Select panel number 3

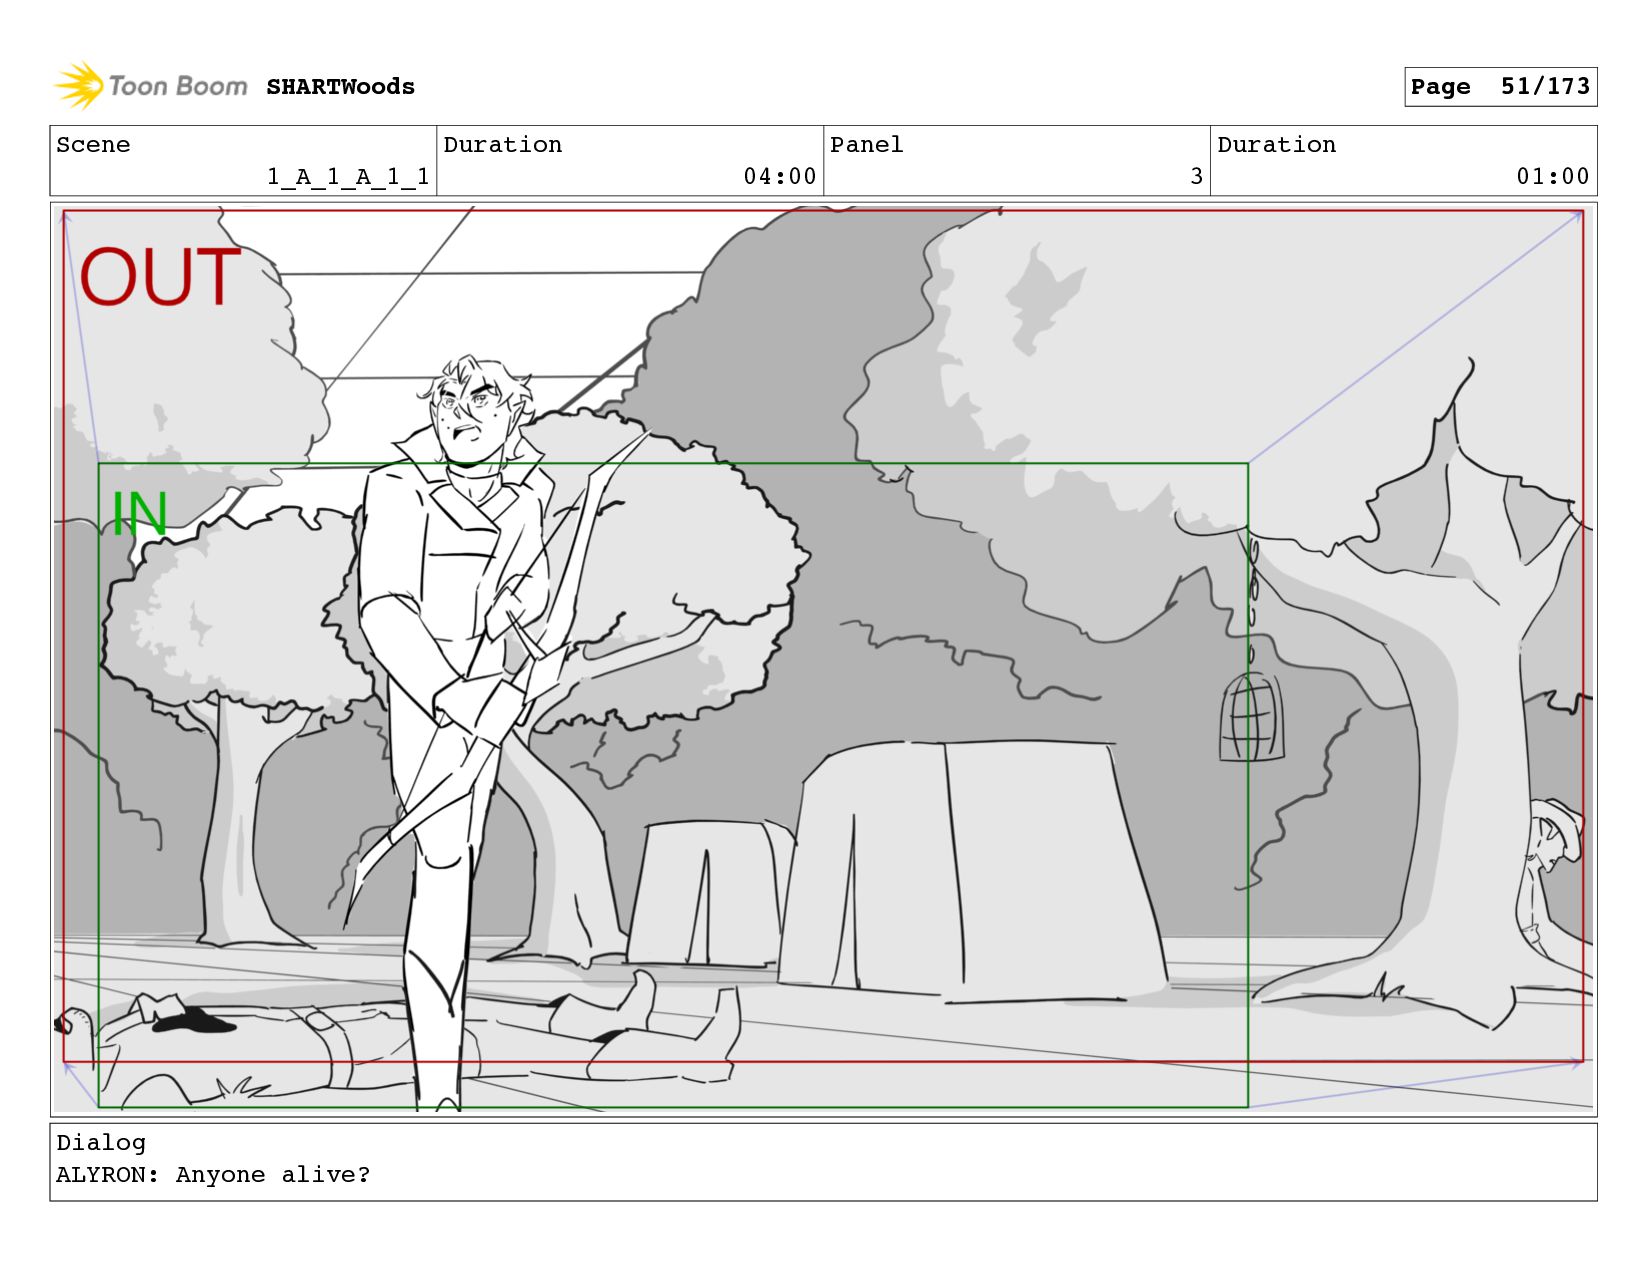(1196, 177)
